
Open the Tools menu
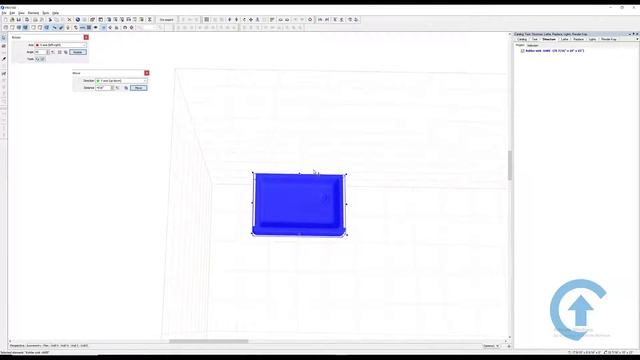(46, 13)
